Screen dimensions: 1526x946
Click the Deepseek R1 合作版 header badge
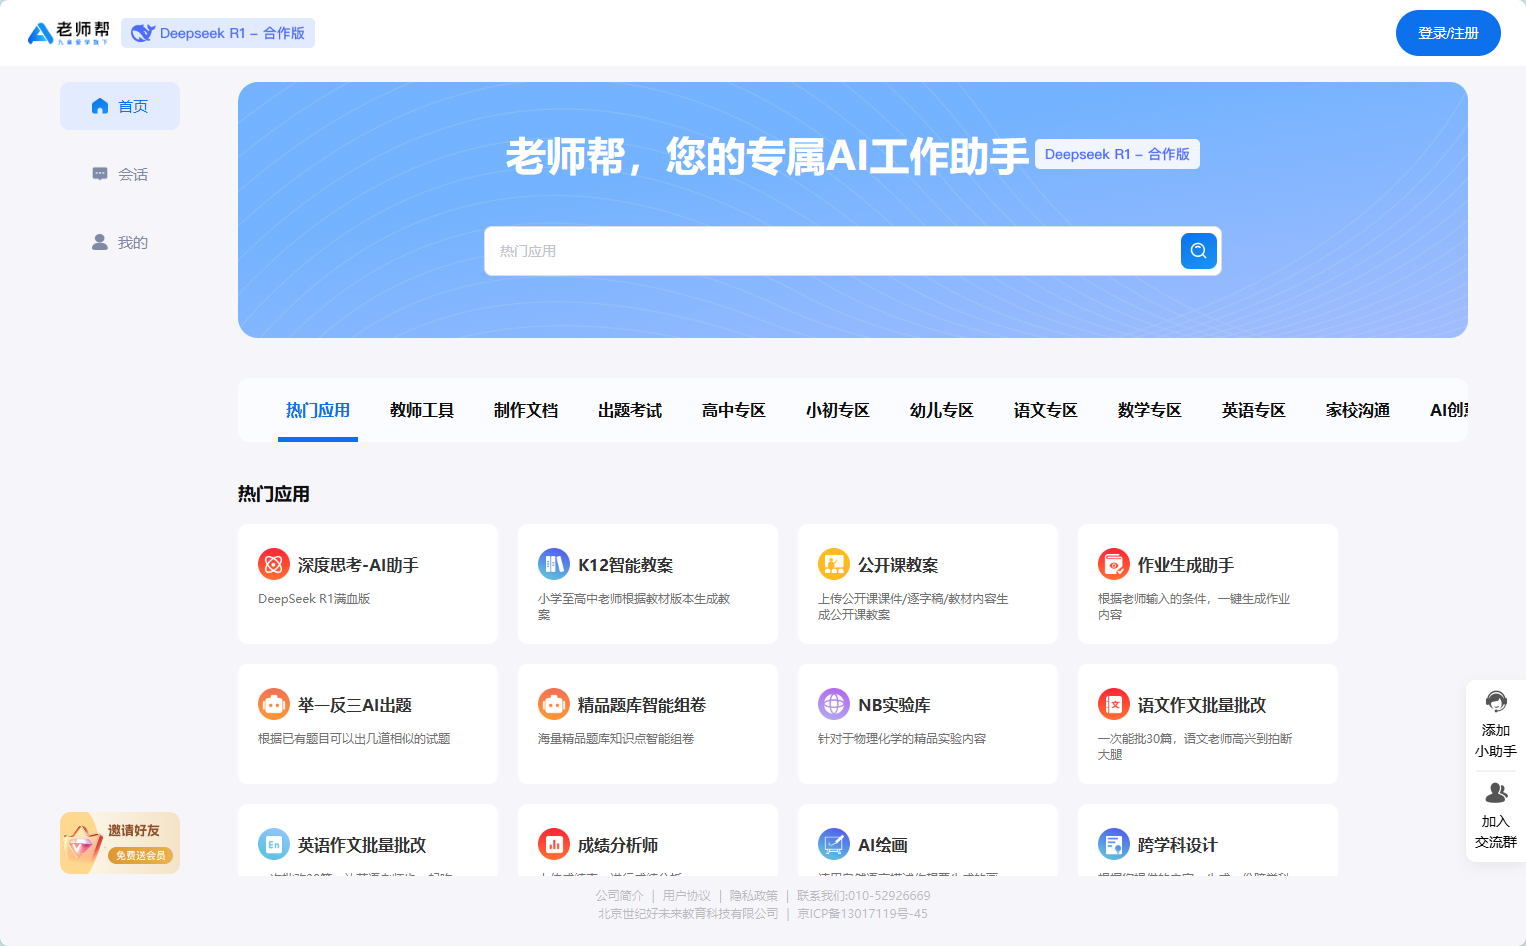click(218, 33)
